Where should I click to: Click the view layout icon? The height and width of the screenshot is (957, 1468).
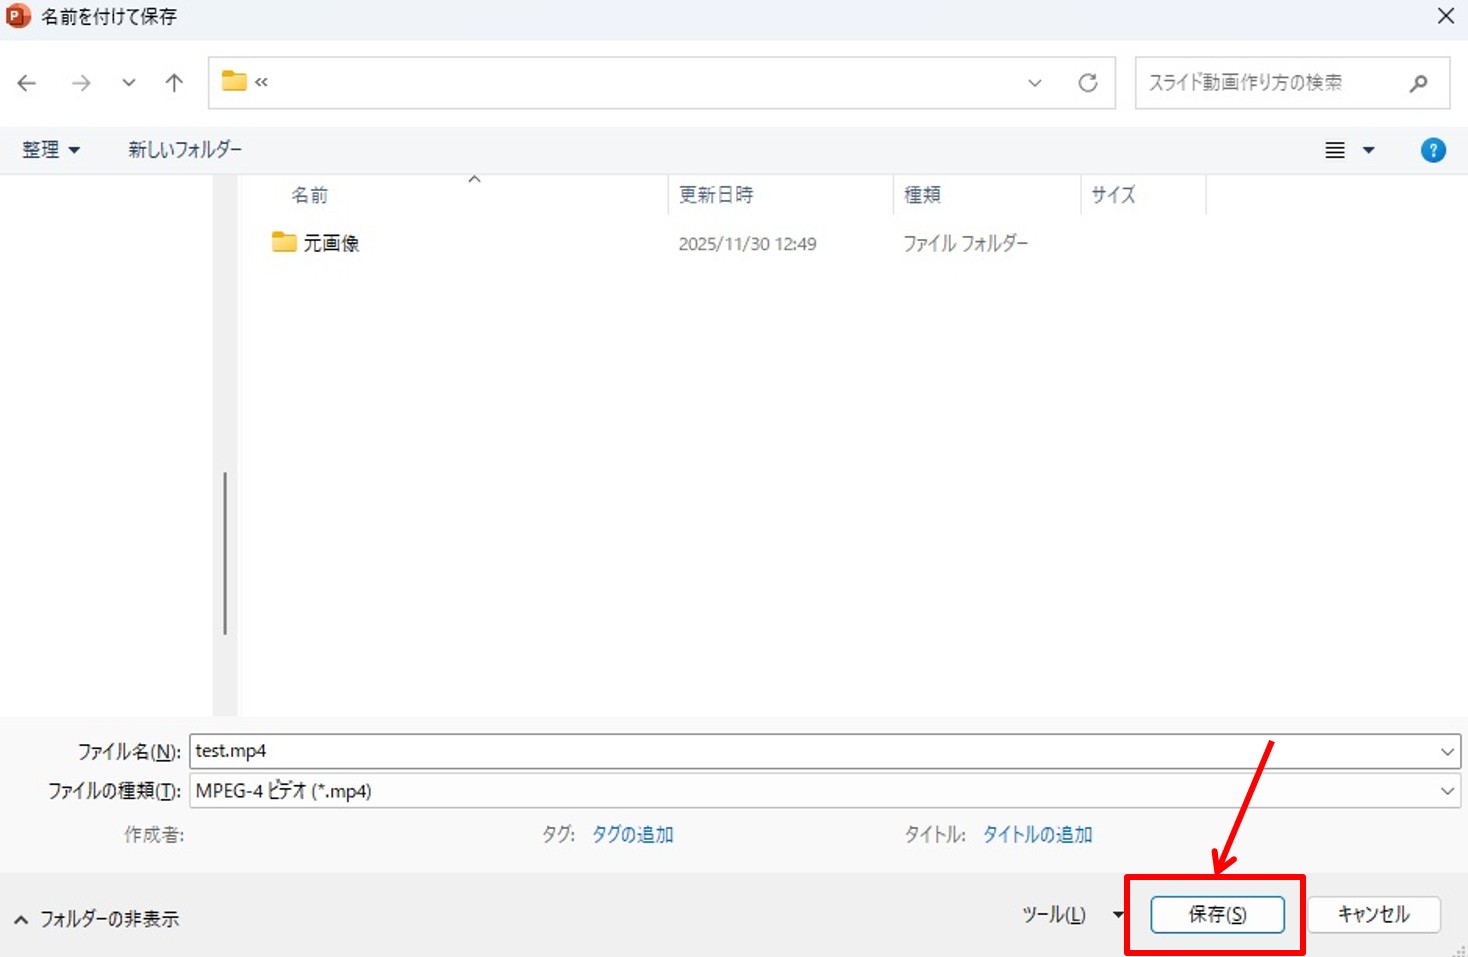[1335, 150]
